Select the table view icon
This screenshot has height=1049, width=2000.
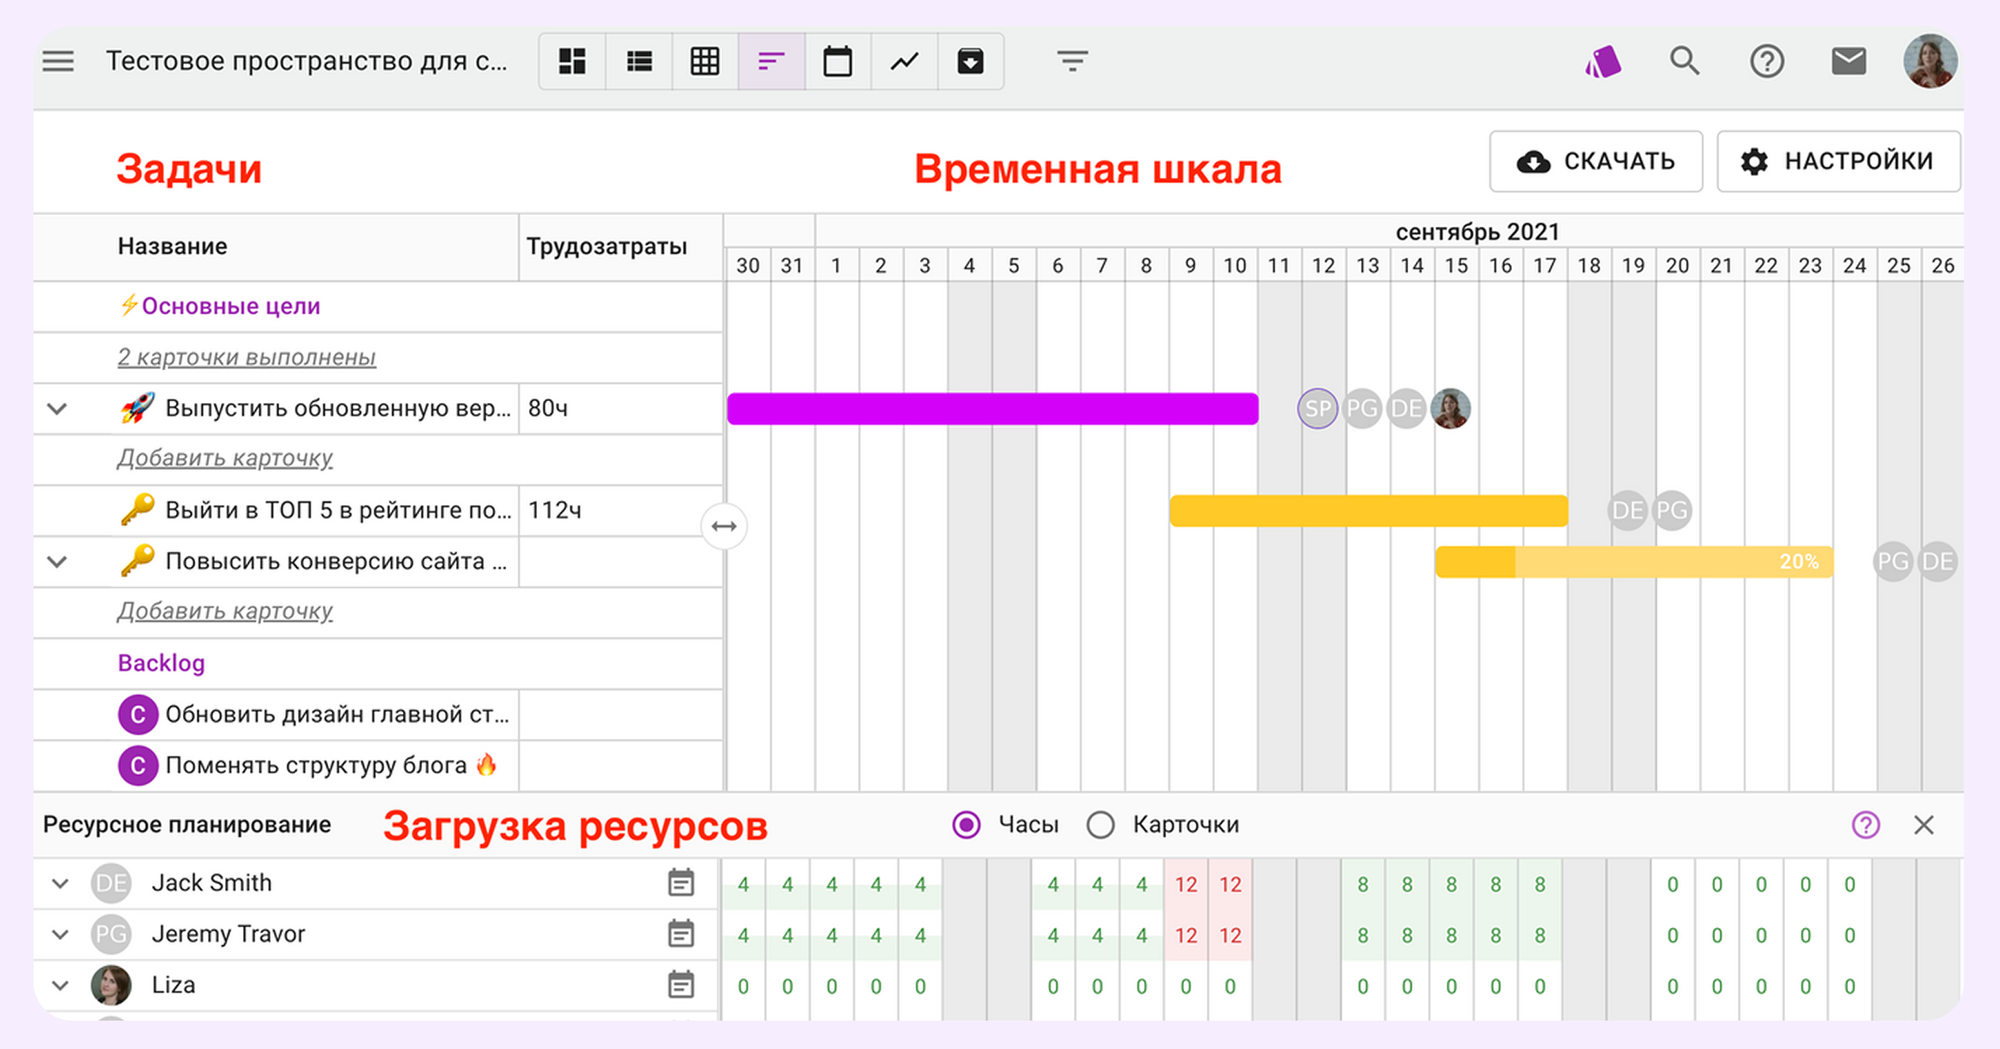pyautogui.click(x=704, y=61)
